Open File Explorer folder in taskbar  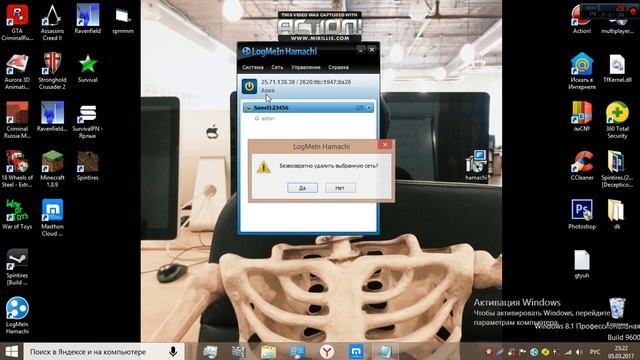[x=269, y=351]
